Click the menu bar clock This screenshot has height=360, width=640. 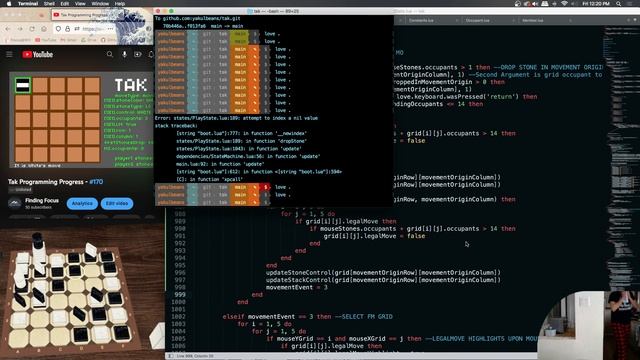tap(596, 4)
